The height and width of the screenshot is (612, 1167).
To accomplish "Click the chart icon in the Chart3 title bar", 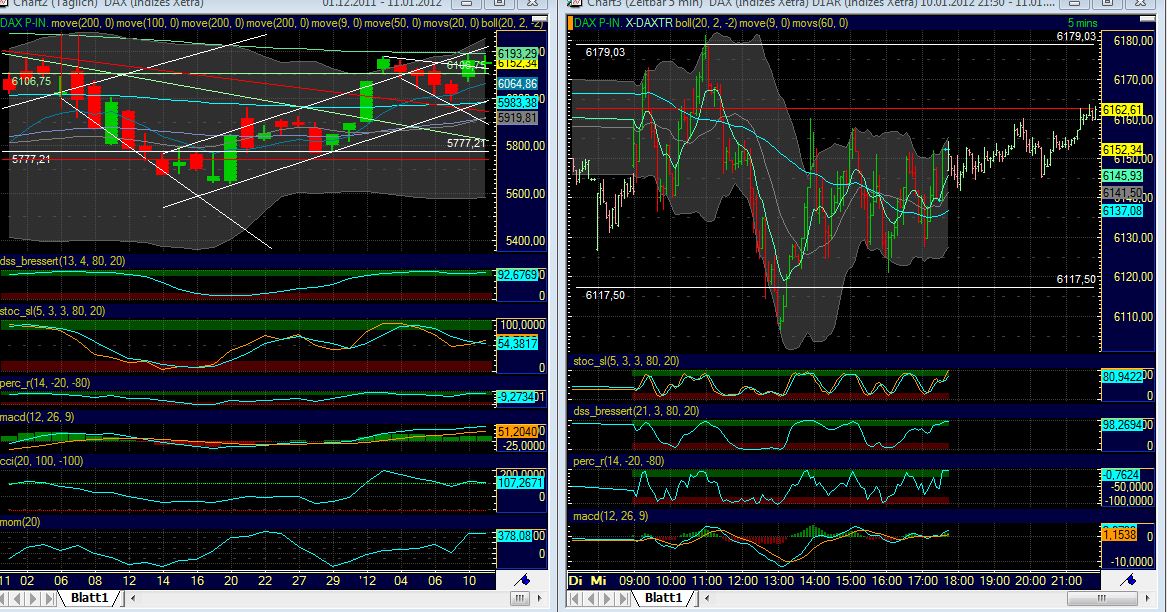I will [573, 5].
